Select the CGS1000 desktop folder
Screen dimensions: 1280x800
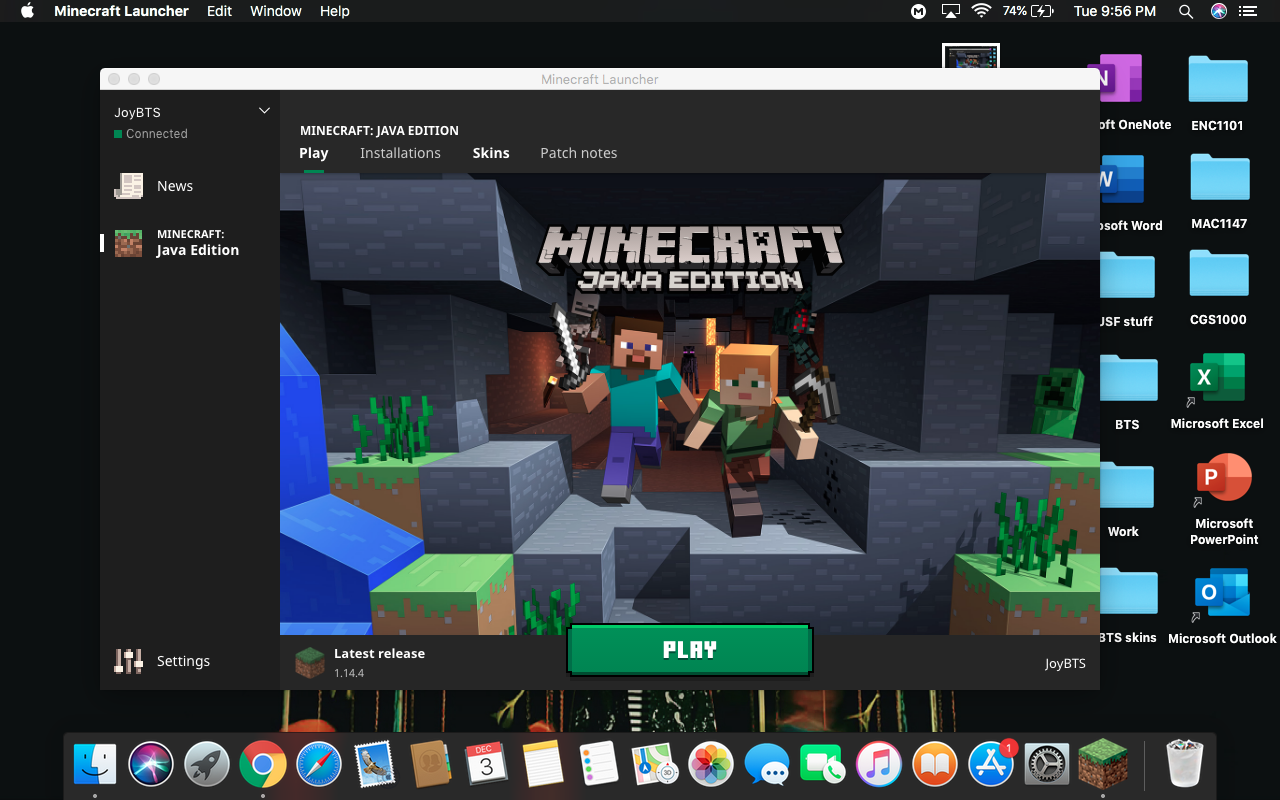[x=1219, y=274]
